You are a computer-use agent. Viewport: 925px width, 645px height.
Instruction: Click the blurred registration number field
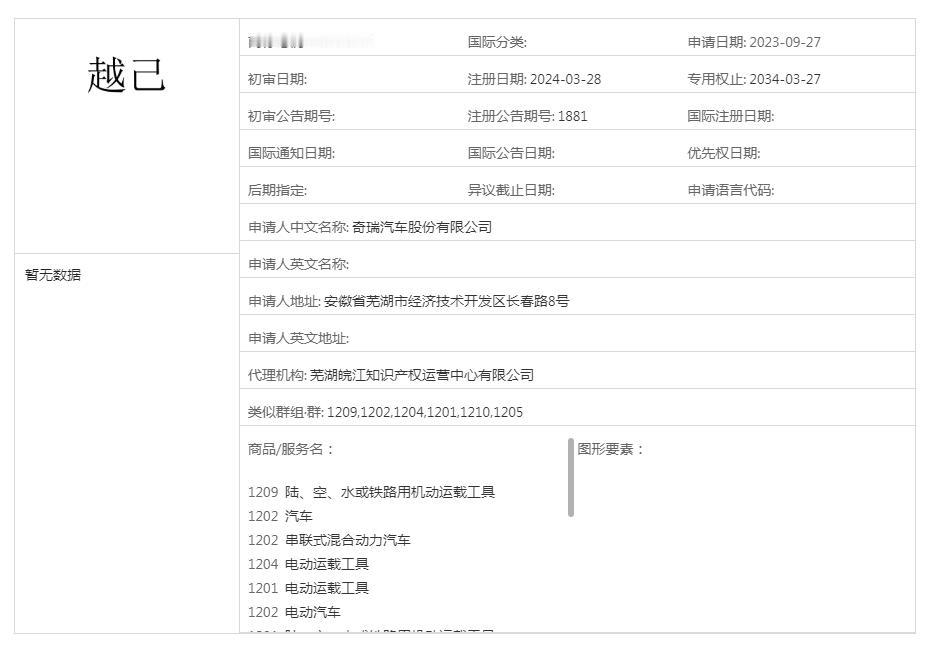pyautogui.click(x=311, y=42)
